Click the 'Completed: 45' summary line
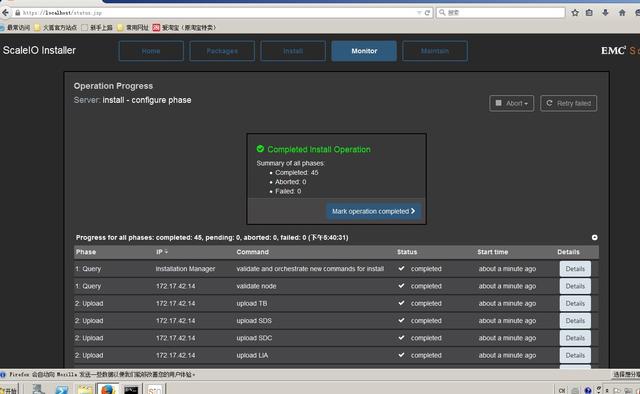The height and width of the screenshot is (394, 640). 297,173
